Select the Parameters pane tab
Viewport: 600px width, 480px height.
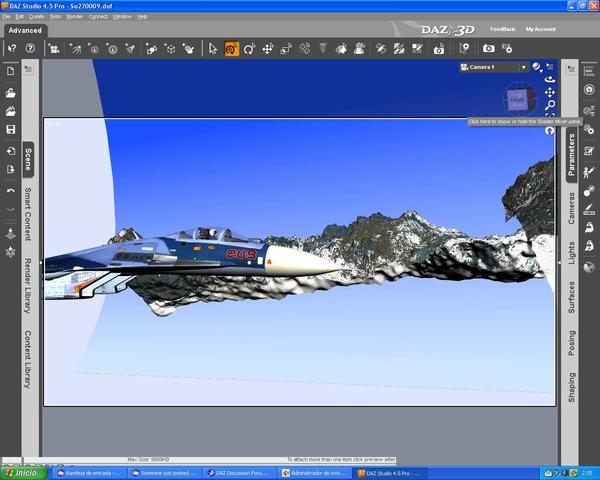point(571,155)
